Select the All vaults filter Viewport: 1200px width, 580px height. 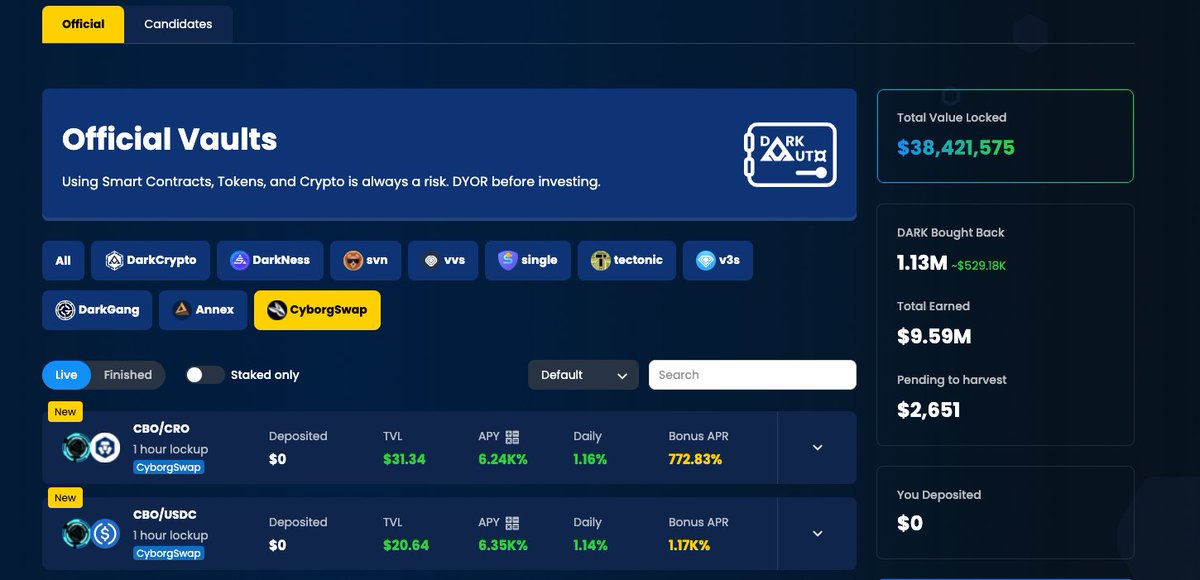pos(63,260)
